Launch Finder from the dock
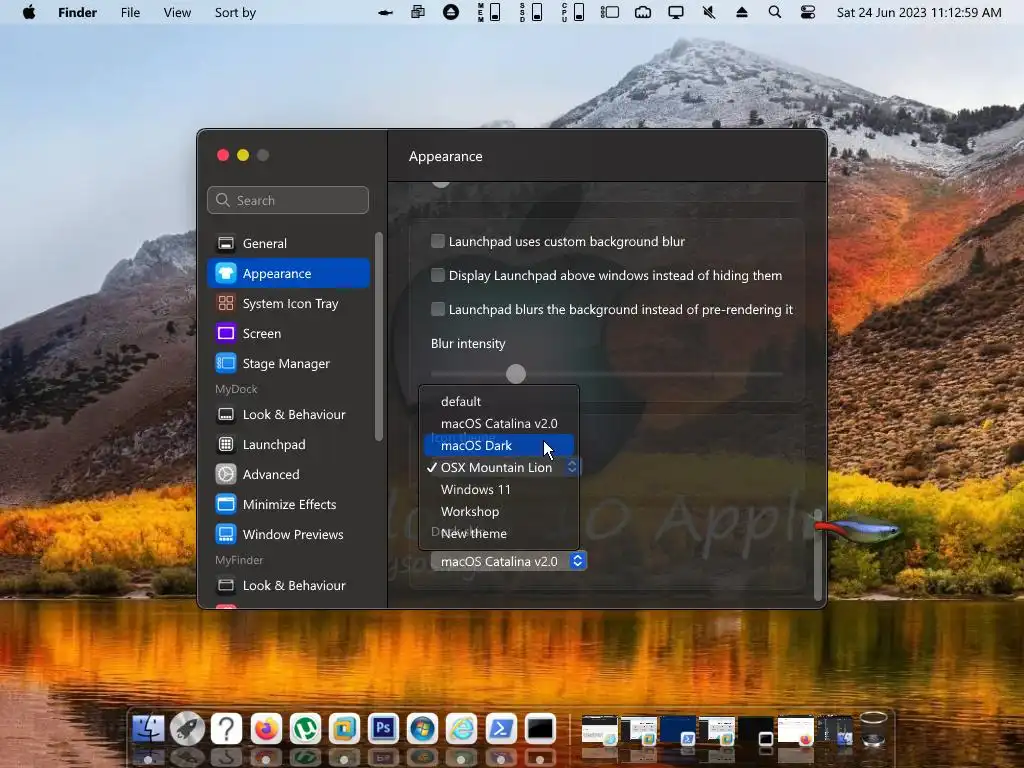This screenshot has width=1024, height=768. [x=148, y=728]
